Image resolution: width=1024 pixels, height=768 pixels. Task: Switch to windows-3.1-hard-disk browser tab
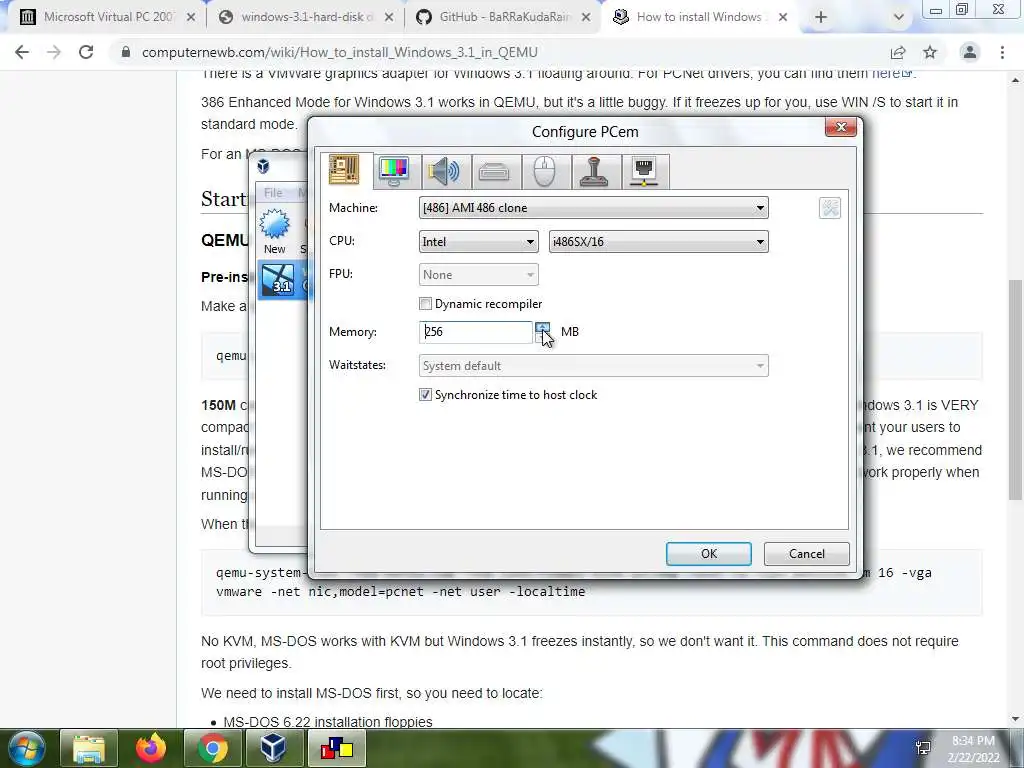click(307, 17)
